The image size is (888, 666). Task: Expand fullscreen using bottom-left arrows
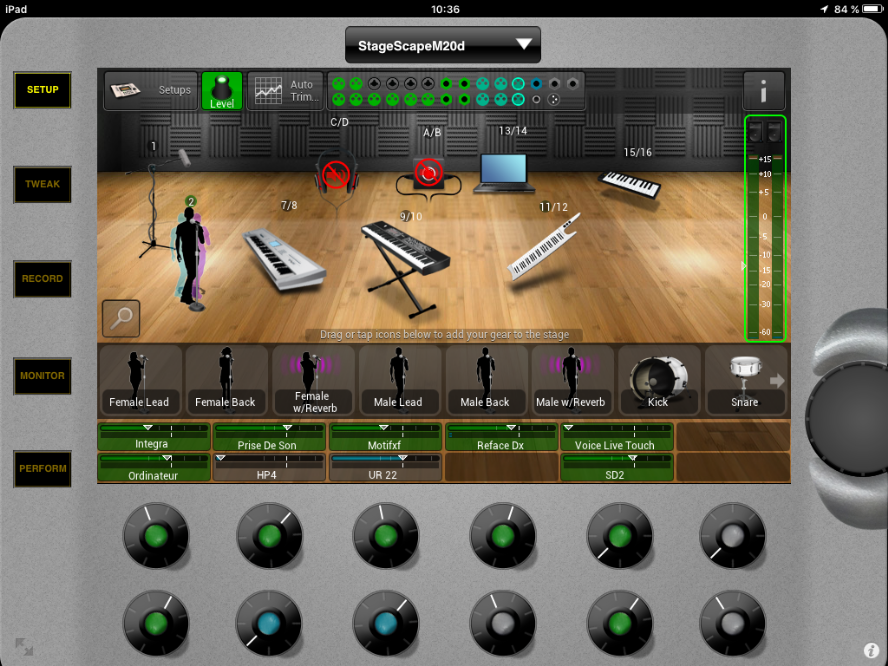(24, 647)
